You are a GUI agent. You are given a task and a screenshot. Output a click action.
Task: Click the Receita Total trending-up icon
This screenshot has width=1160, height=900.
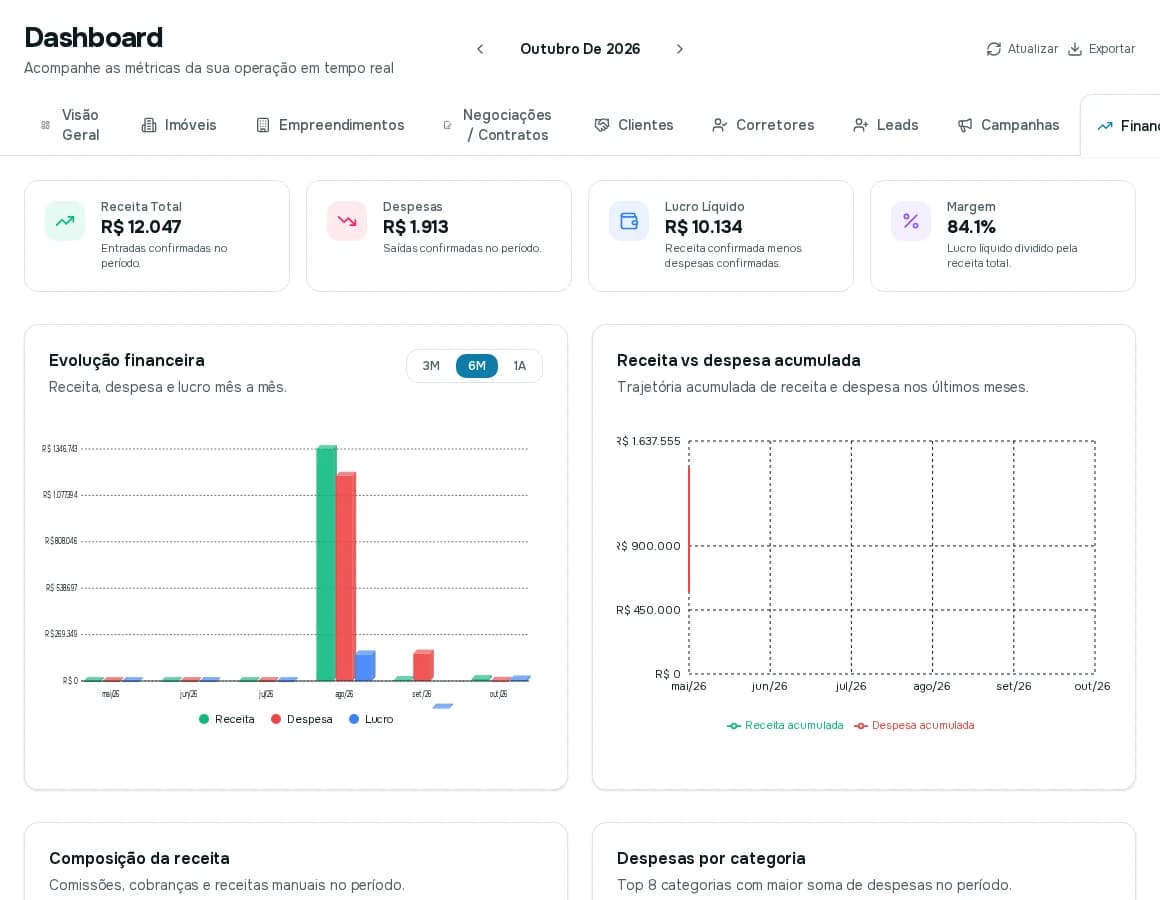coord(65,221)
